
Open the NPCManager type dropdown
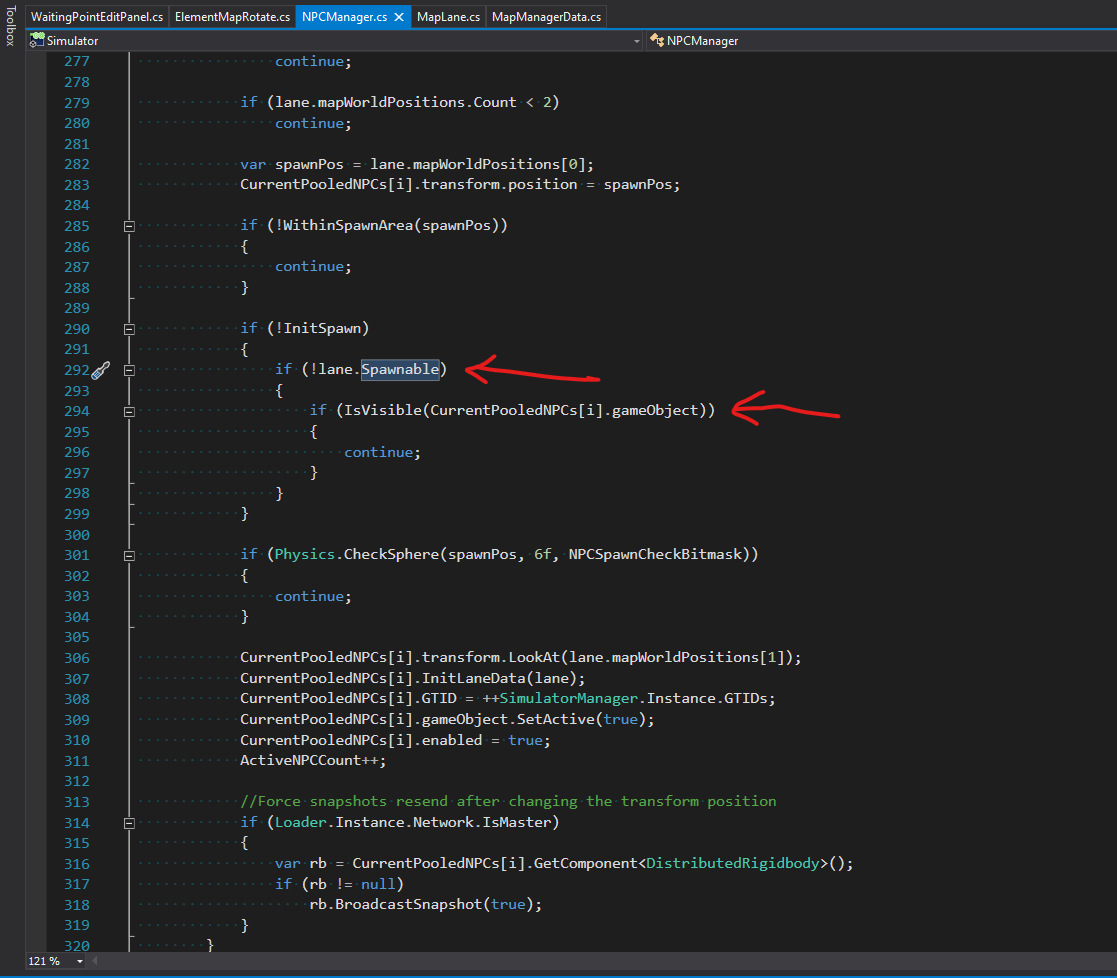point(881,41)
